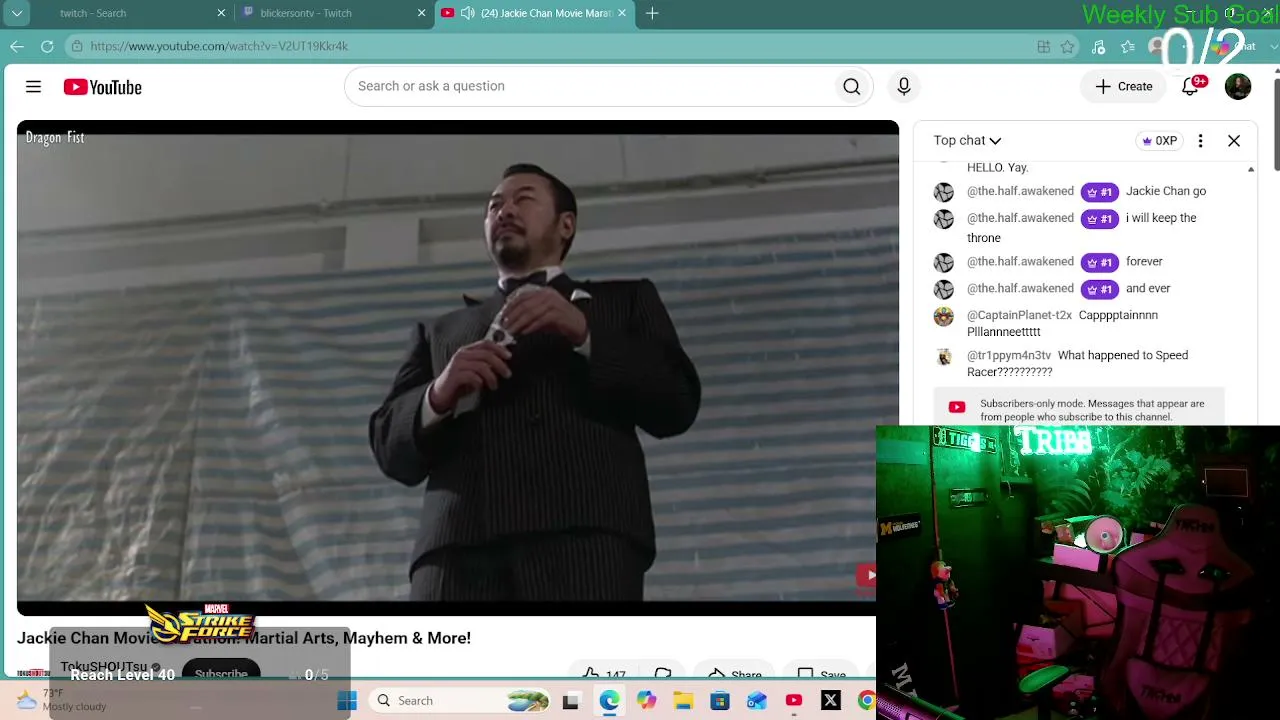Click the Jackie Chan movie video player
This screenshot has height=720, width=1280.
coord(458,368)
